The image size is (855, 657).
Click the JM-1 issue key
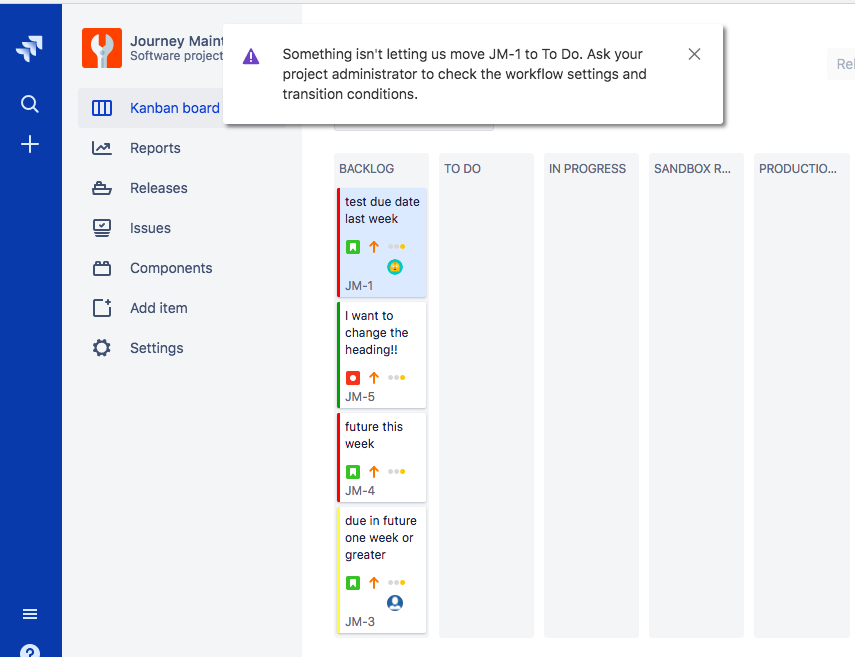tap(359, 286)
